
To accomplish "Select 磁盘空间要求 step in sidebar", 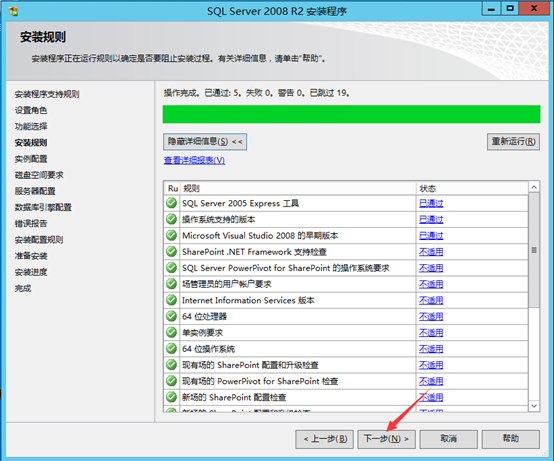I will [x=39, y=175].
